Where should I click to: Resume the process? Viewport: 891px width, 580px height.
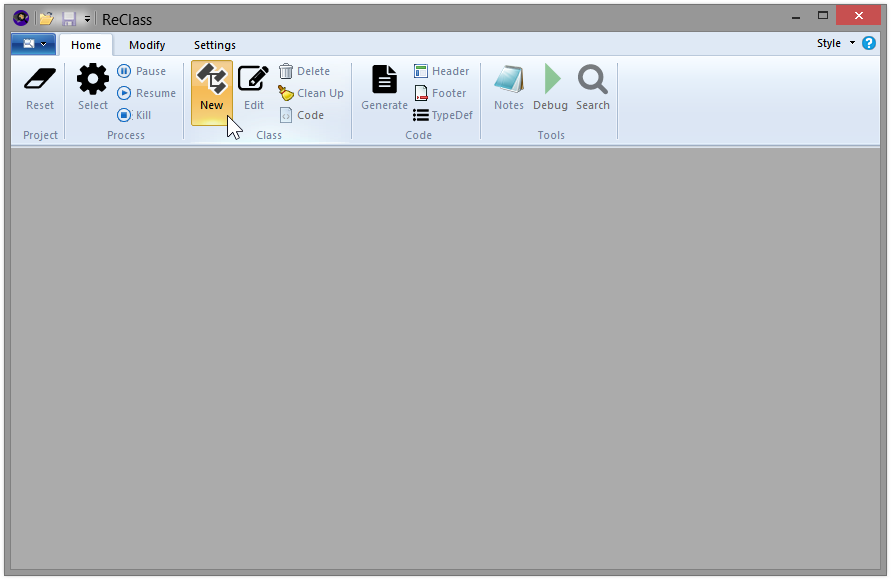coord(146,93)
